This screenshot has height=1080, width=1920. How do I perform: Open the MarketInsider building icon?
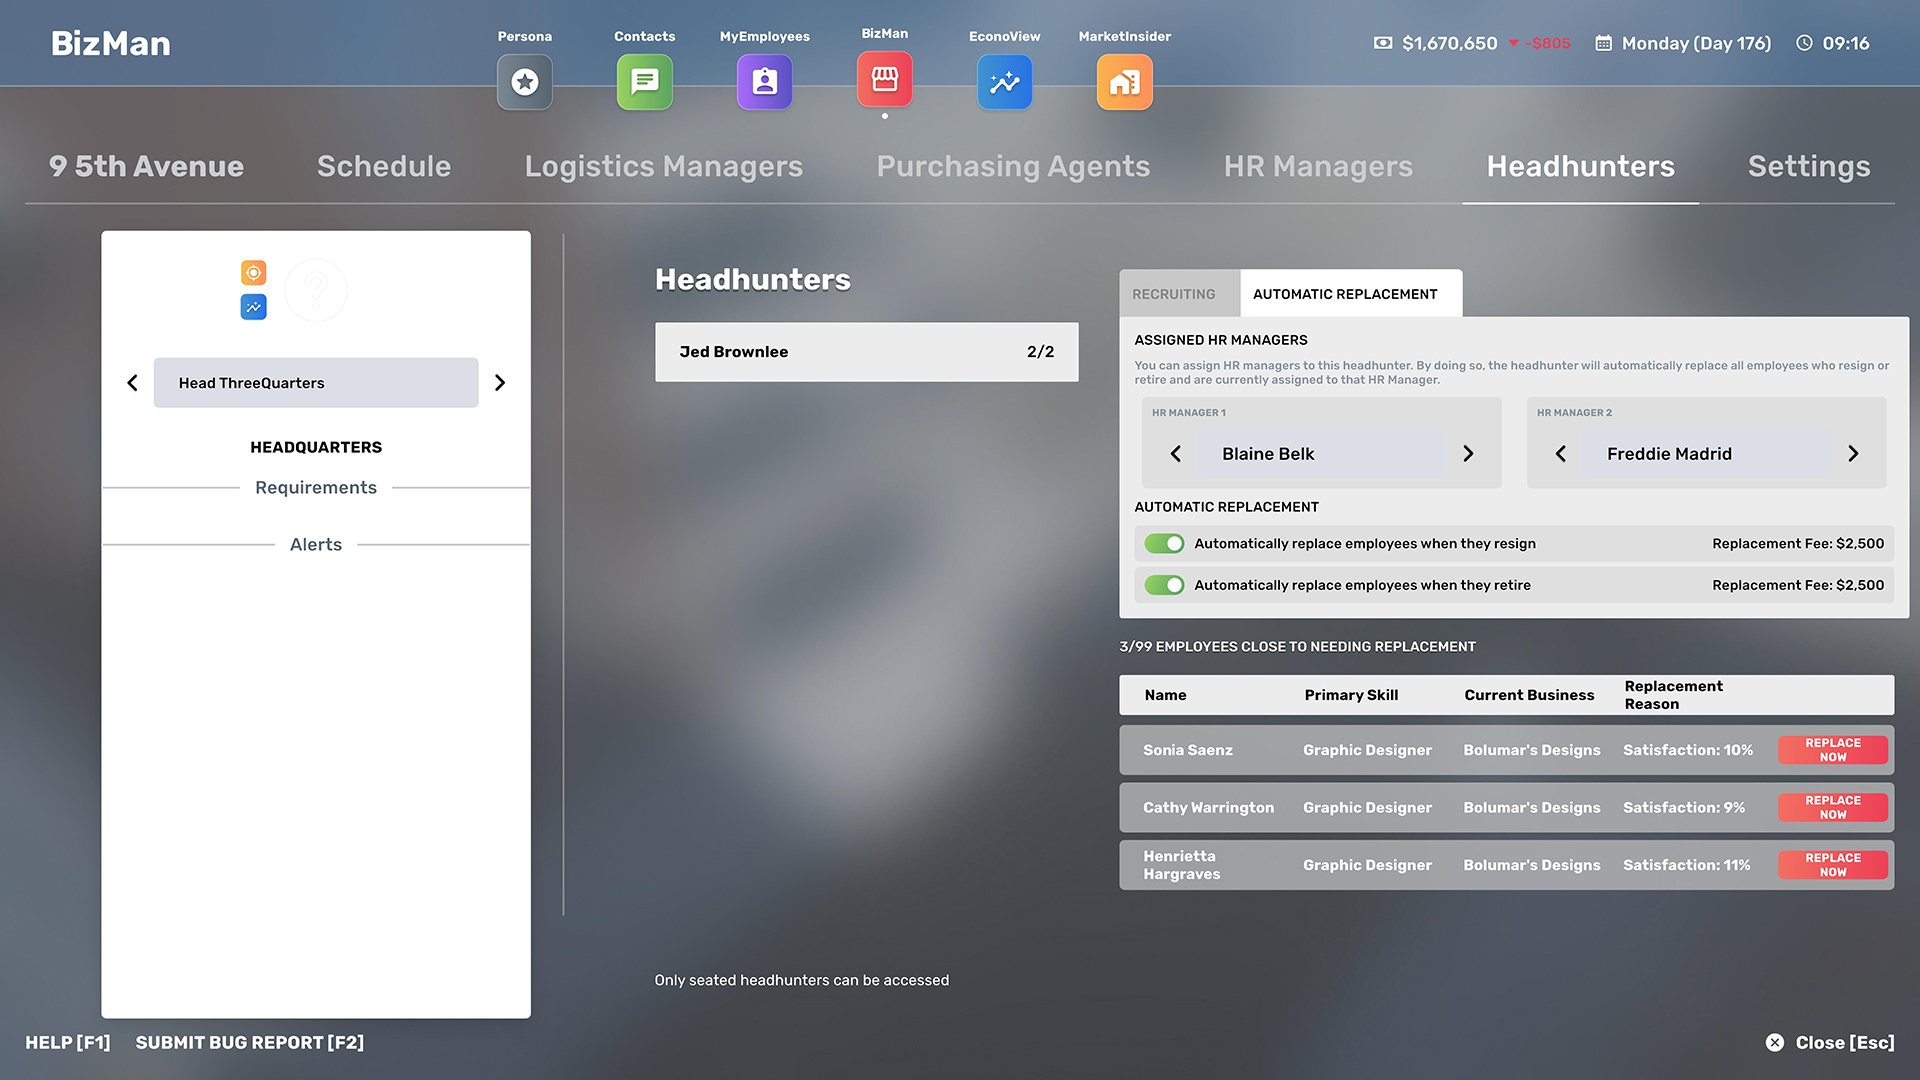click(x=1124, y=82)
